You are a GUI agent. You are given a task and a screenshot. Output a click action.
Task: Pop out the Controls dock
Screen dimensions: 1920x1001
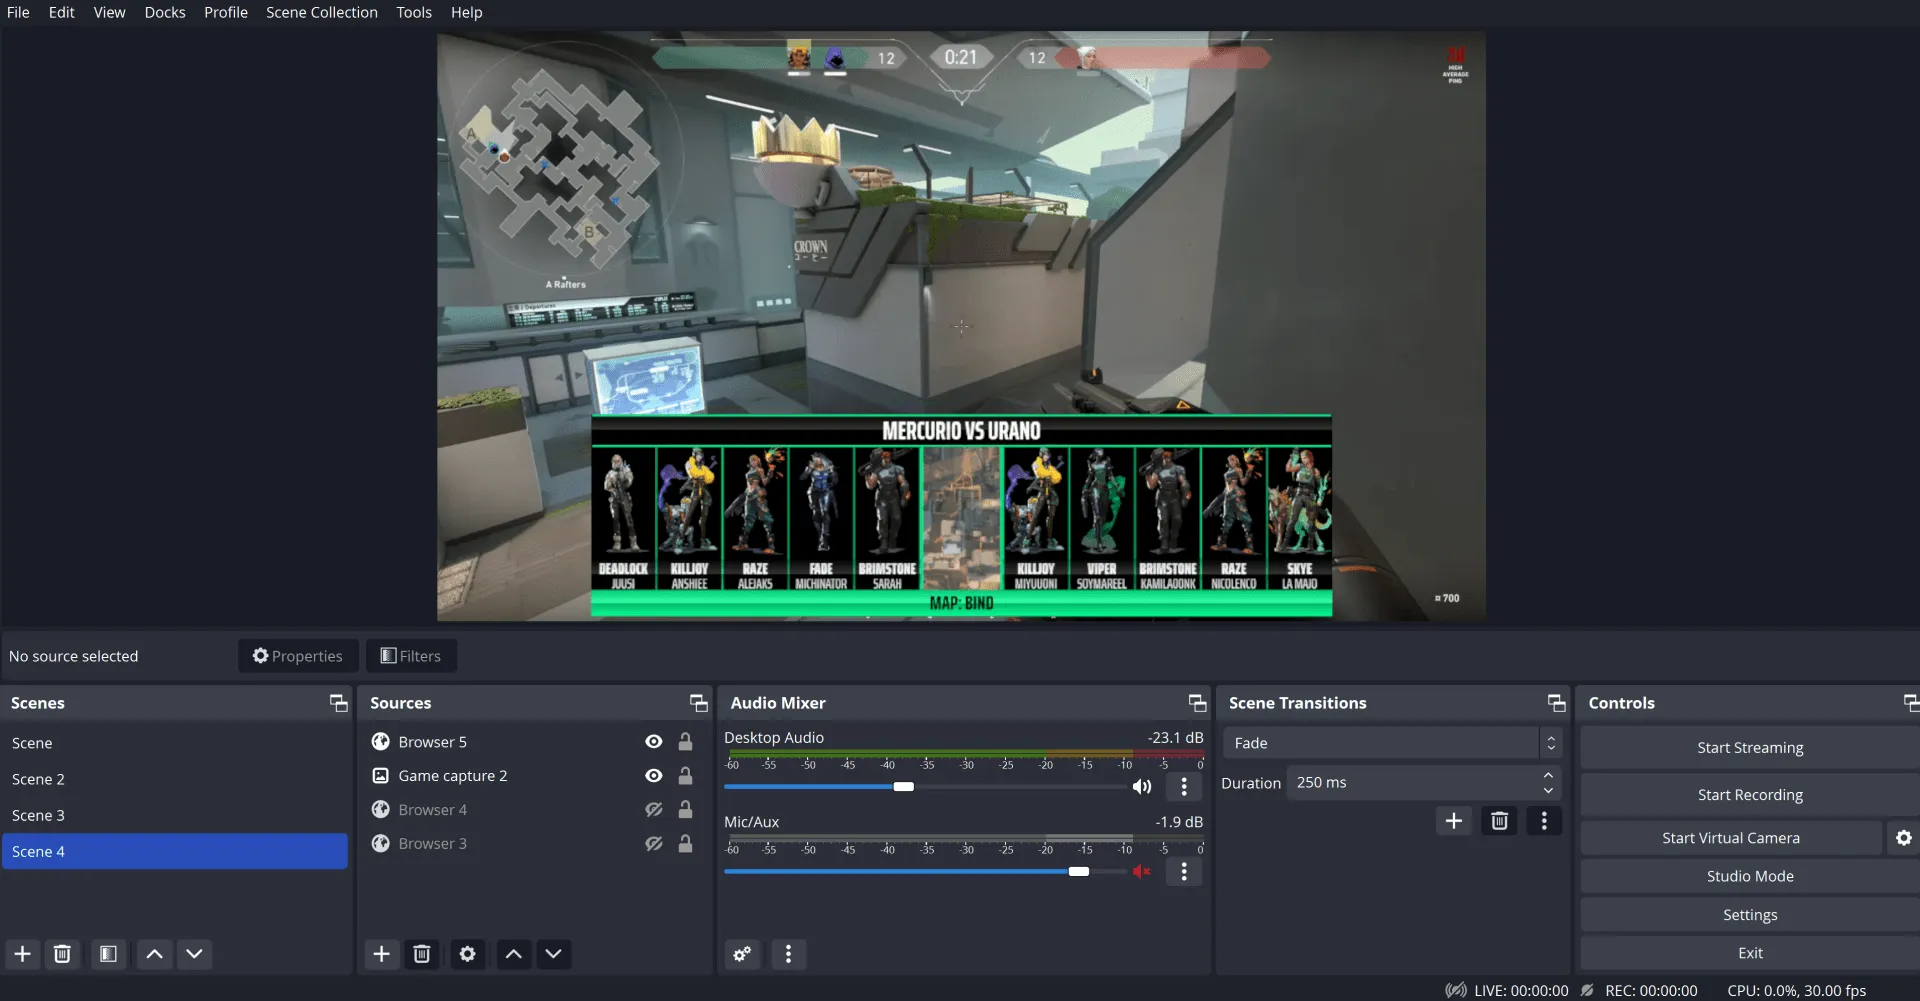(1911, 703)
